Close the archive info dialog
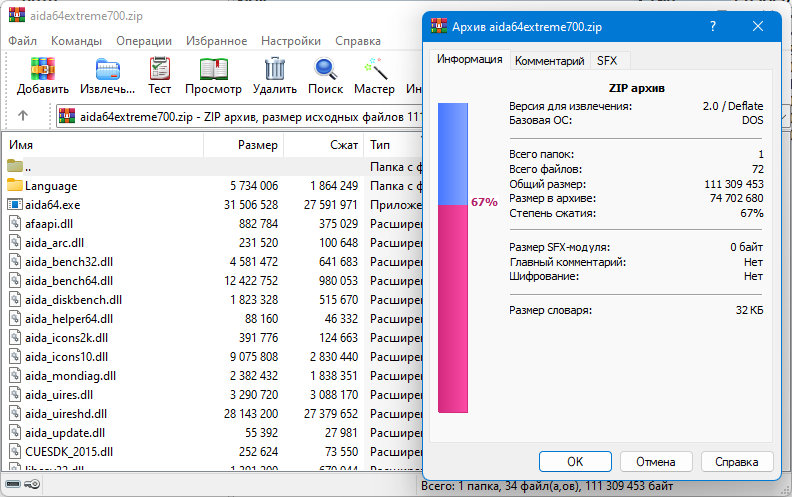The image size is (792, 497). coord(758,26)
